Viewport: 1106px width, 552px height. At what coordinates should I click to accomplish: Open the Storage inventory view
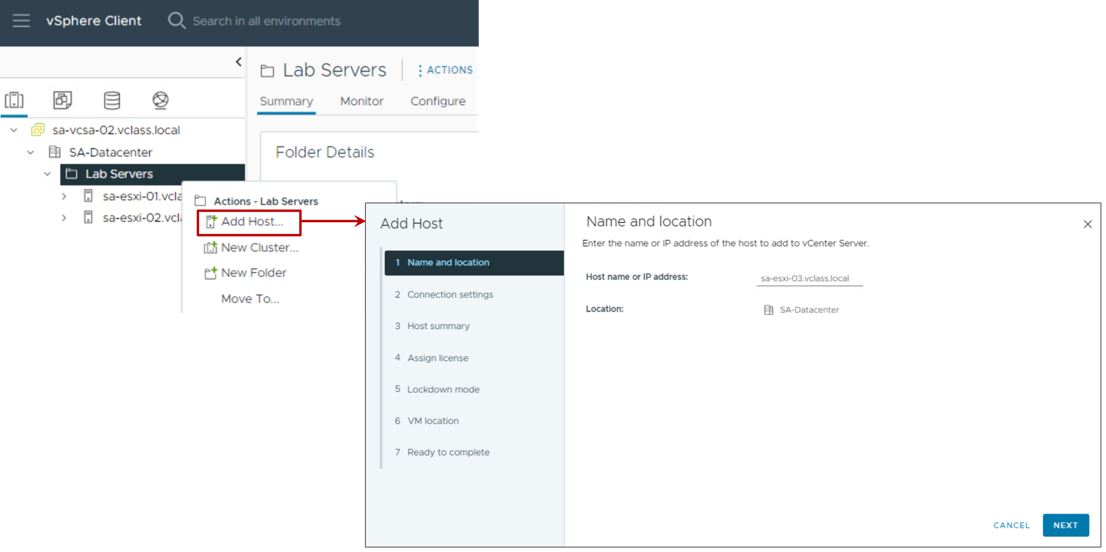pos(112,100)
